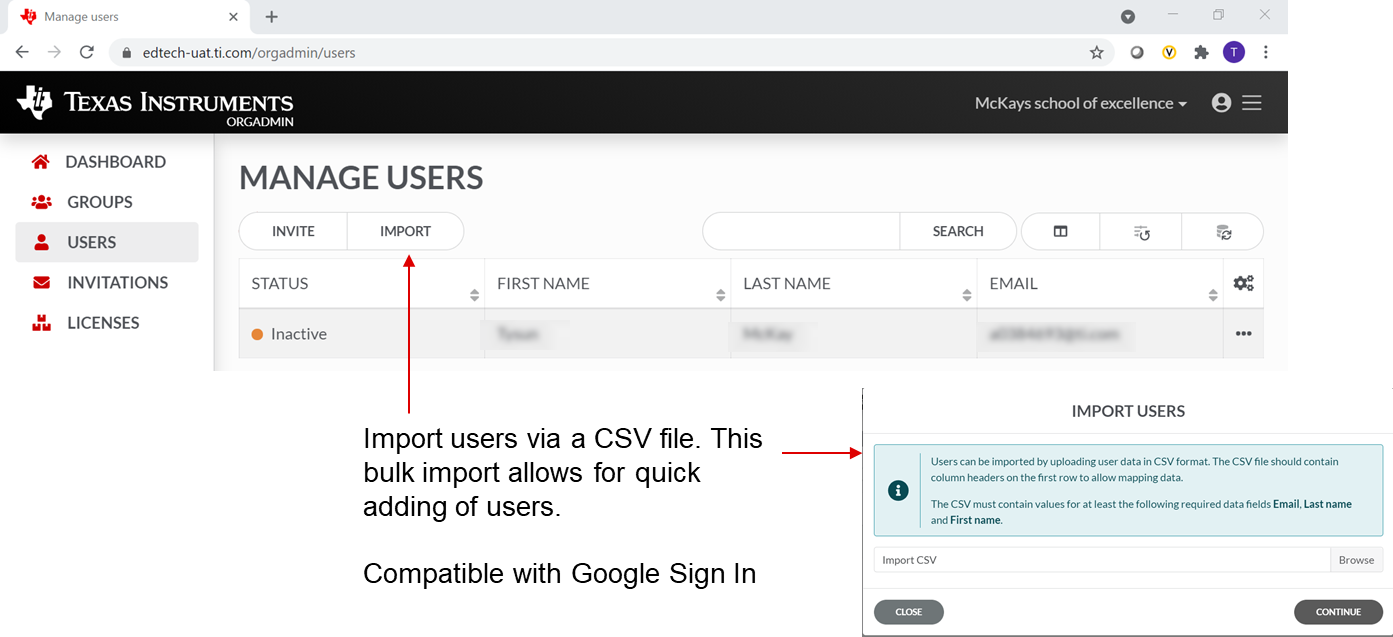This screenshot has height=637, width=1393.
Task: Click the column layout icon button
Action: (1060, 231)
